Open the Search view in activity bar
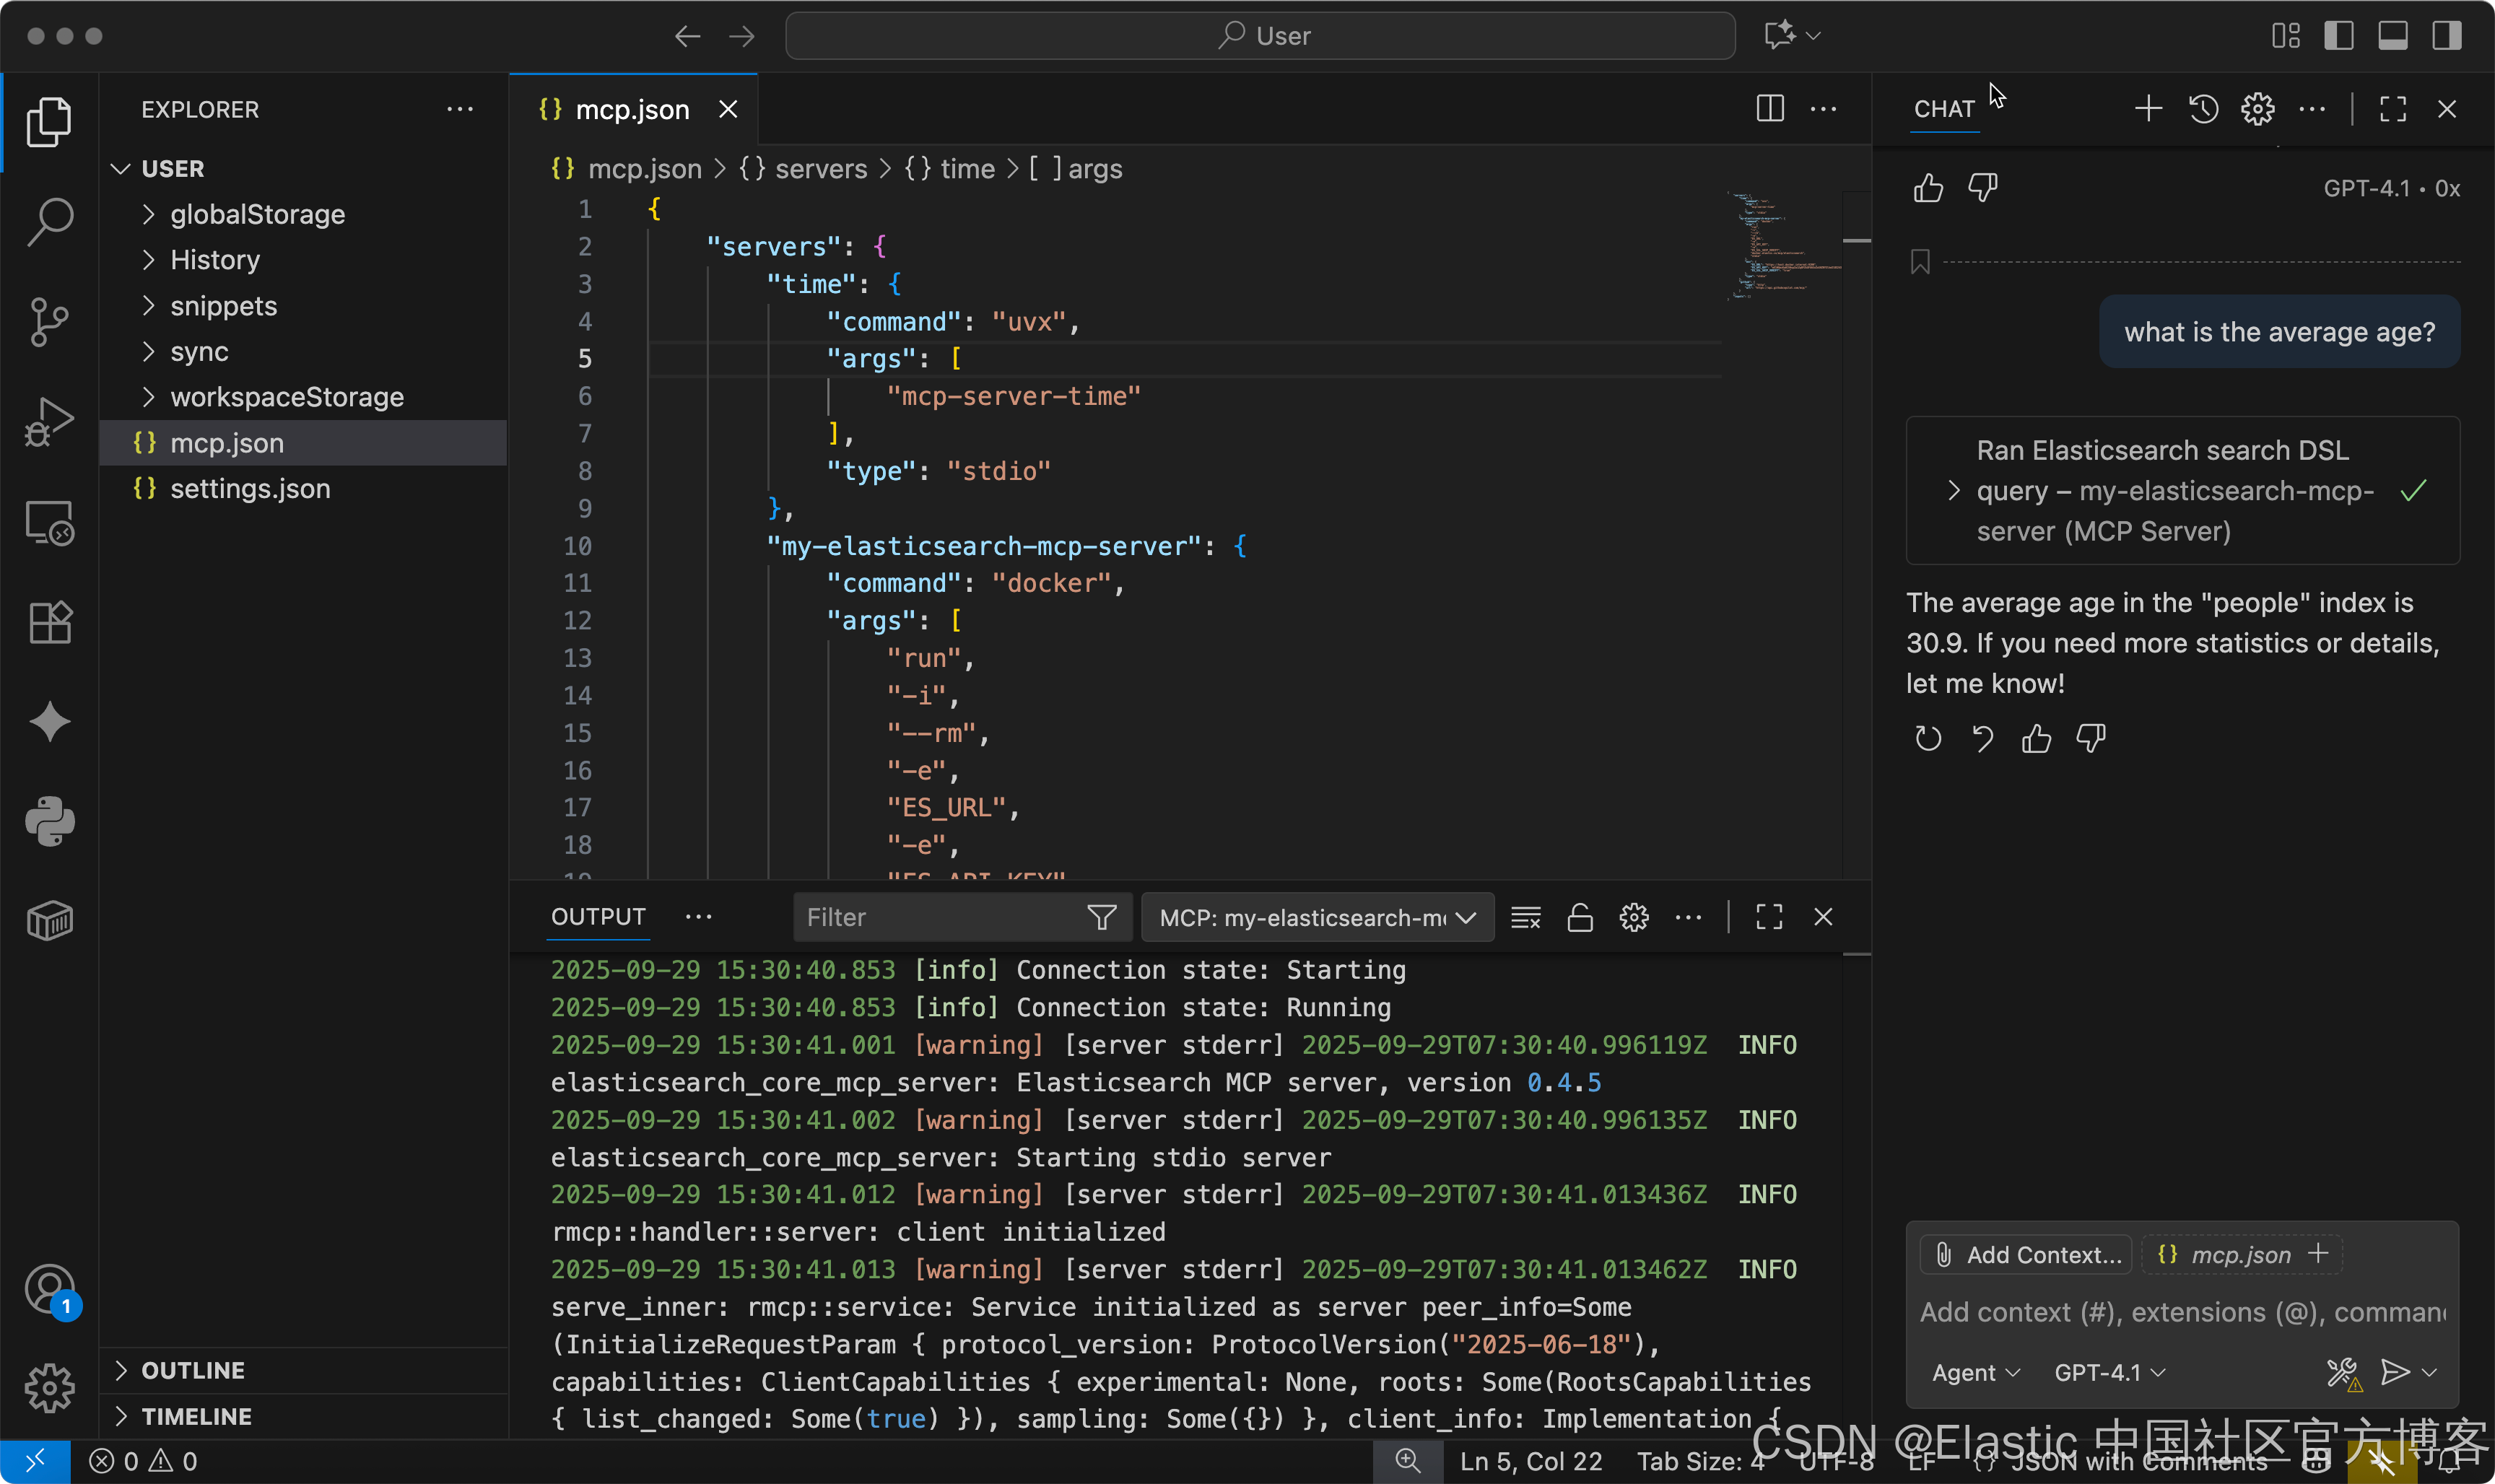Viewport: 2495px width, 1484px height. pos(49,221)
